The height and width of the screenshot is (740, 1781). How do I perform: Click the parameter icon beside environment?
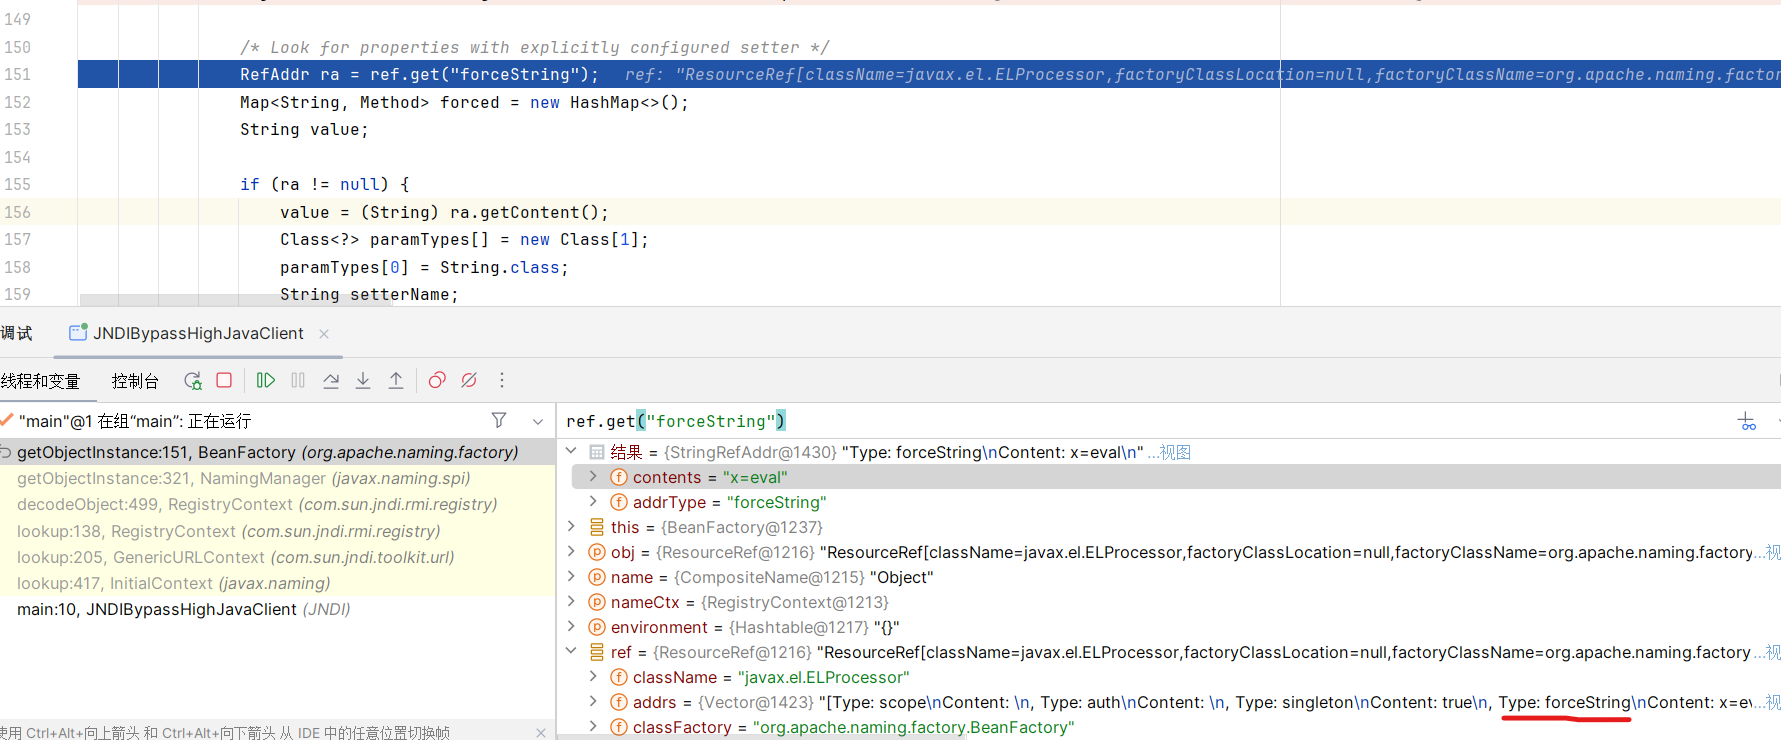(x=597, y=627)
